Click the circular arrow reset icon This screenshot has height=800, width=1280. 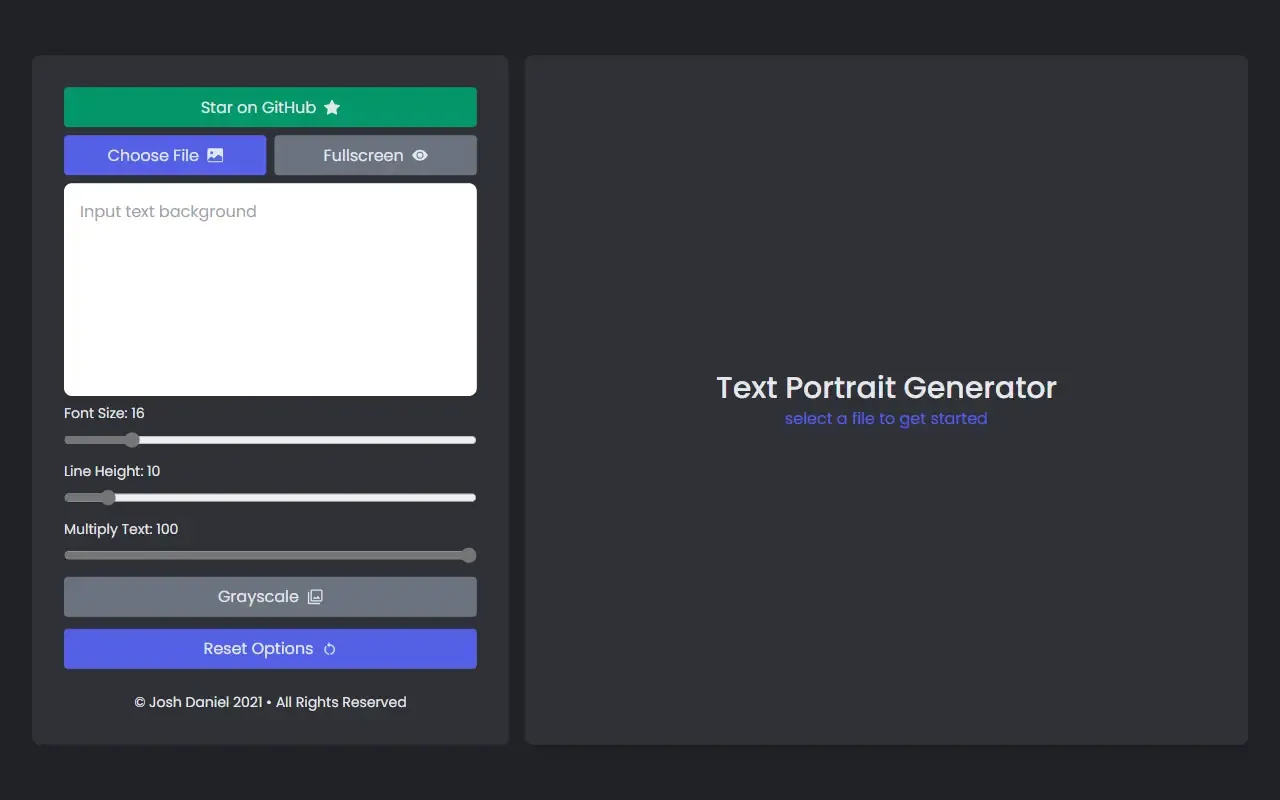[329, 649]
